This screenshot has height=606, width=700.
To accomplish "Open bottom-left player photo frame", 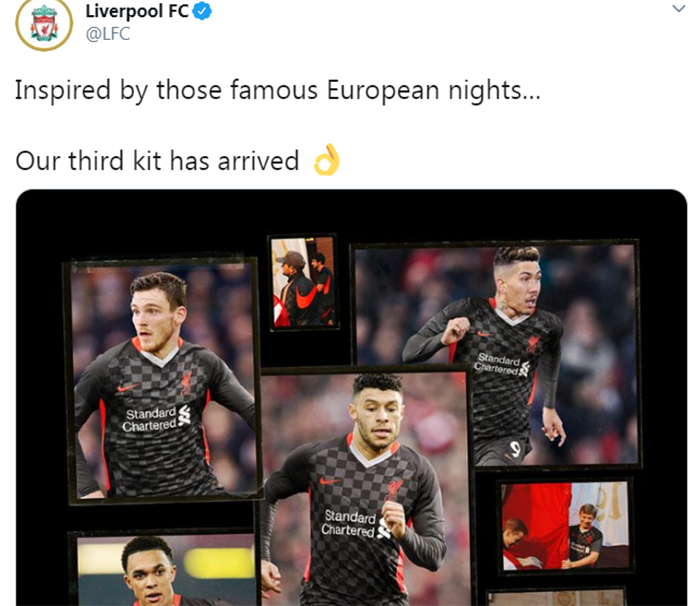I will coord(162,568).
